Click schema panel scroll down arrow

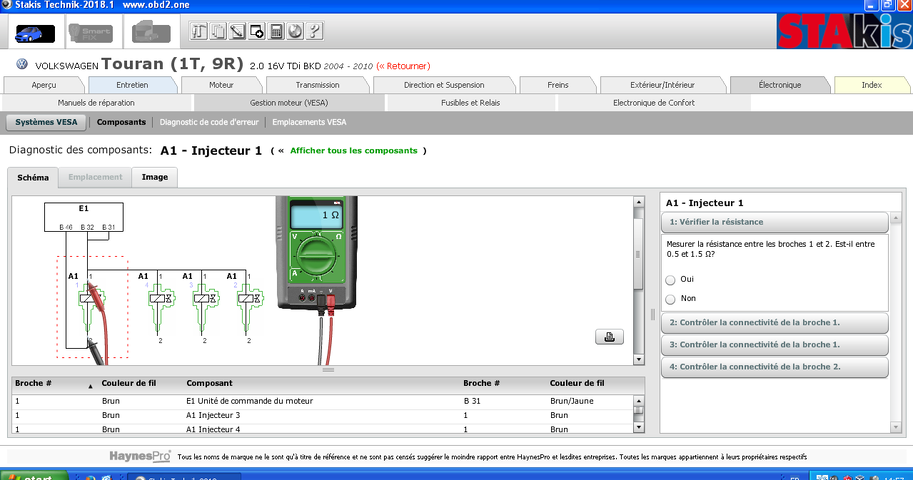639,359
